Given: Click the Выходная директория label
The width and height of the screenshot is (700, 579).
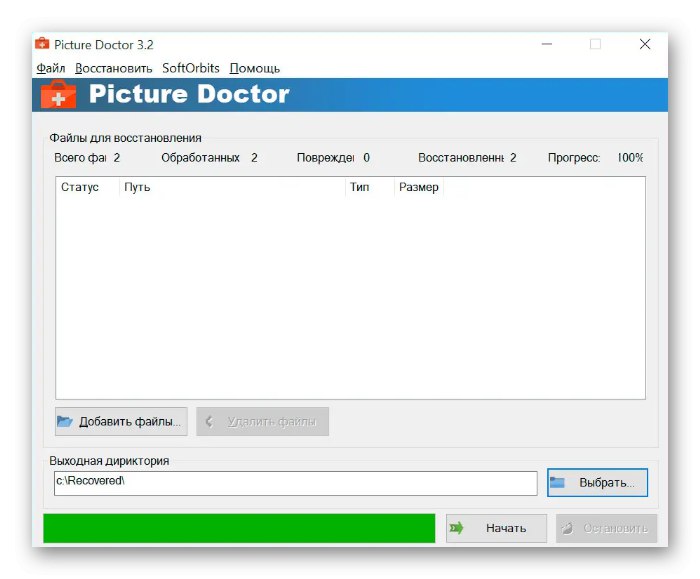Looking at the screenshot, I should 109,461.
